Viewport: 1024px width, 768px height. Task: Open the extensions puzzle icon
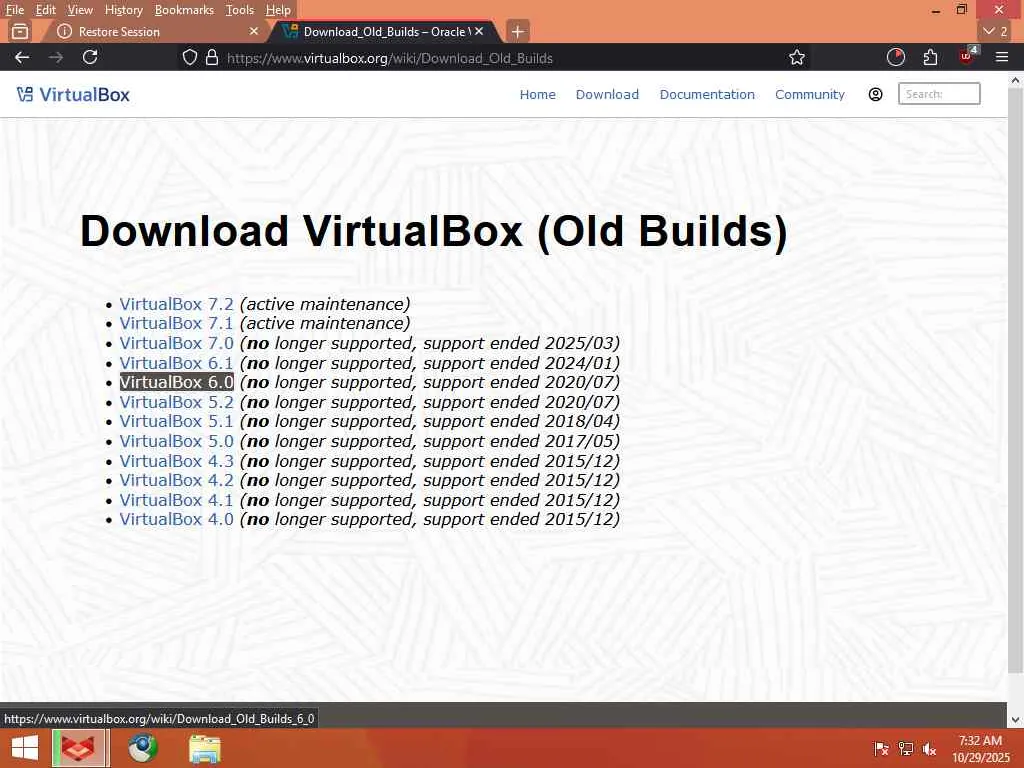coord(931,57)
